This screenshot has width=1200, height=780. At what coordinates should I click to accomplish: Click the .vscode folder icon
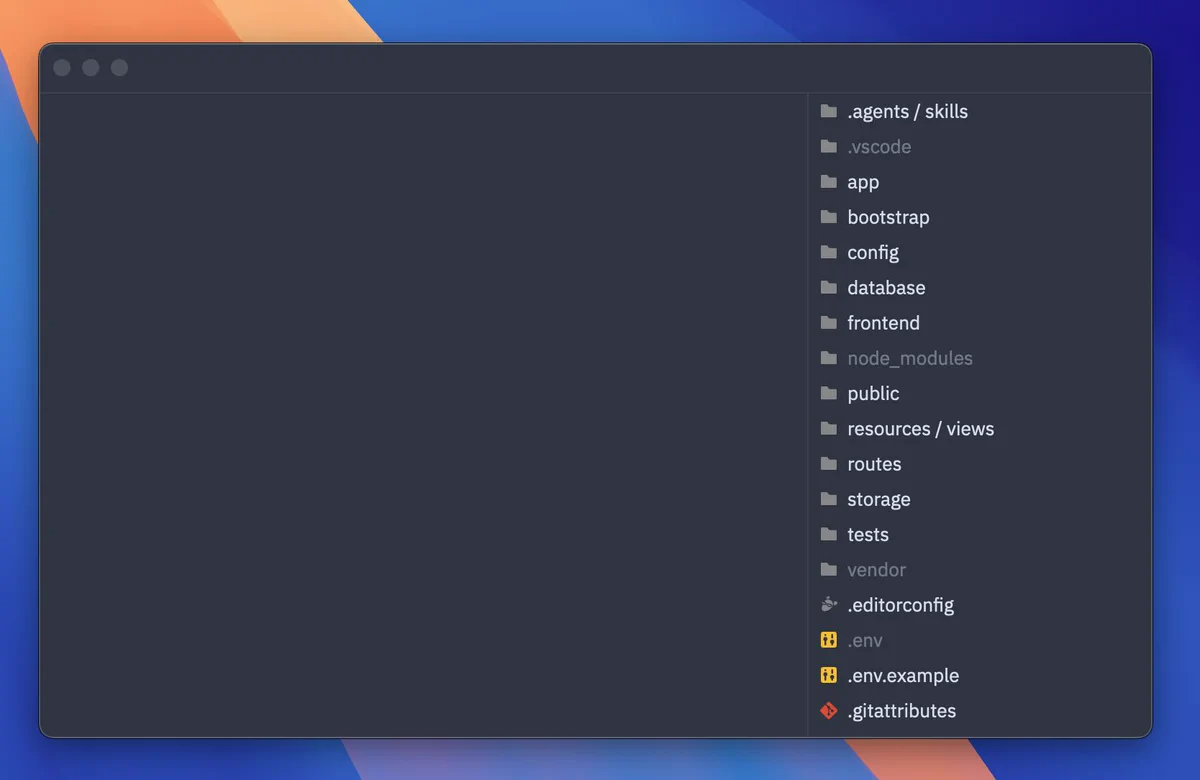pos(828,146)
